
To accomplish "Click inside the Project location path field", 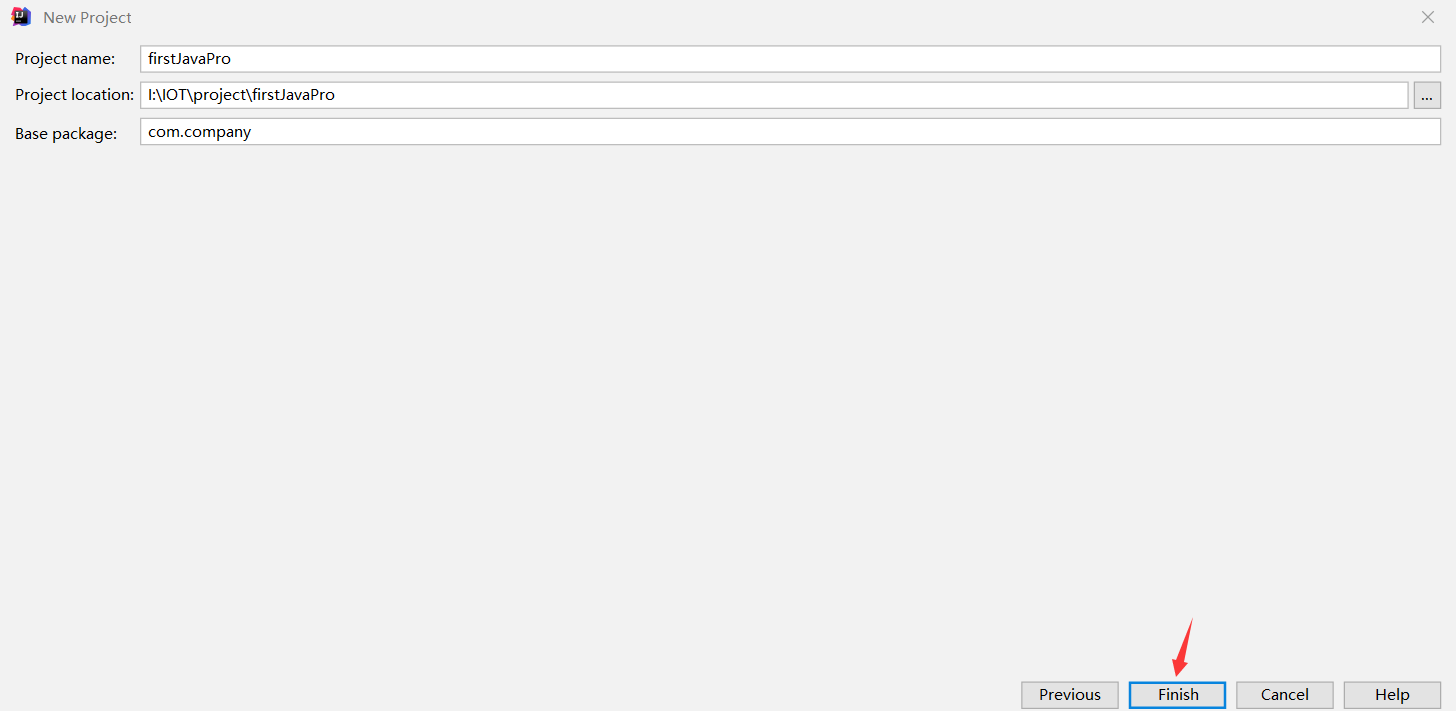I will click(x=774, y=95).
